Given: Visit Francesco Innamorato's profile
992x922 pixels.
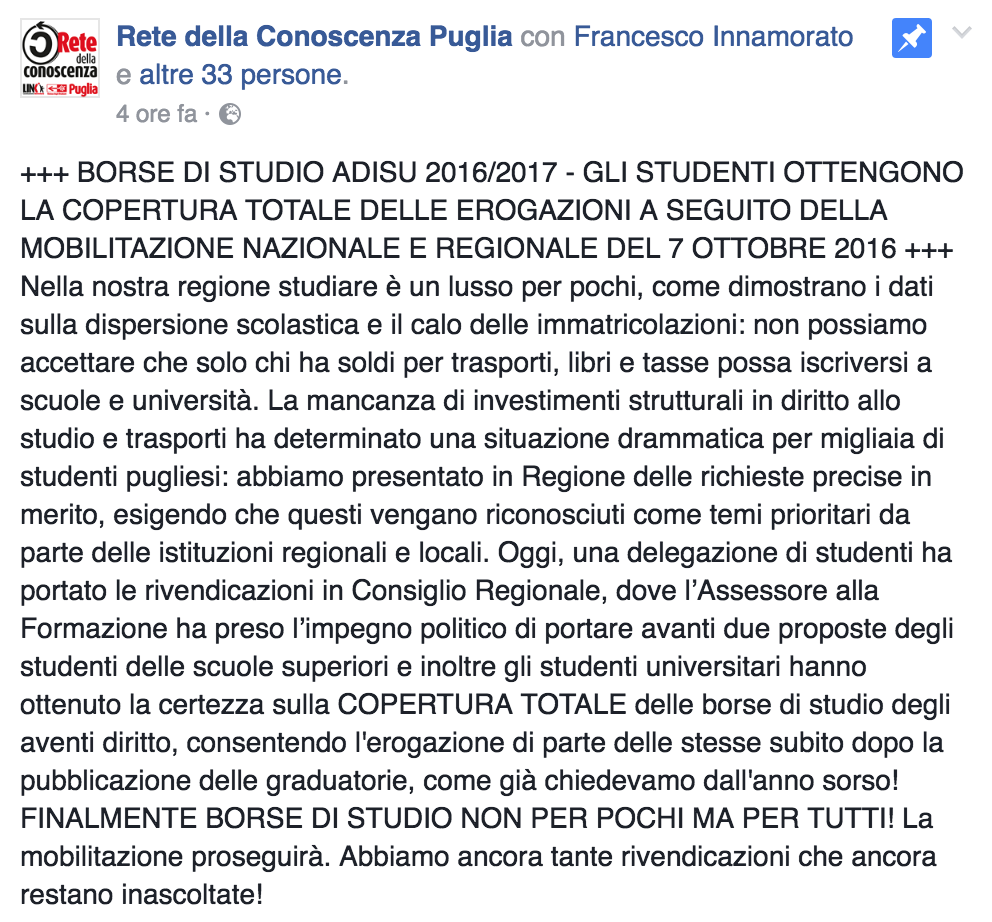Looking at the screenshot, I should (713, 38).
